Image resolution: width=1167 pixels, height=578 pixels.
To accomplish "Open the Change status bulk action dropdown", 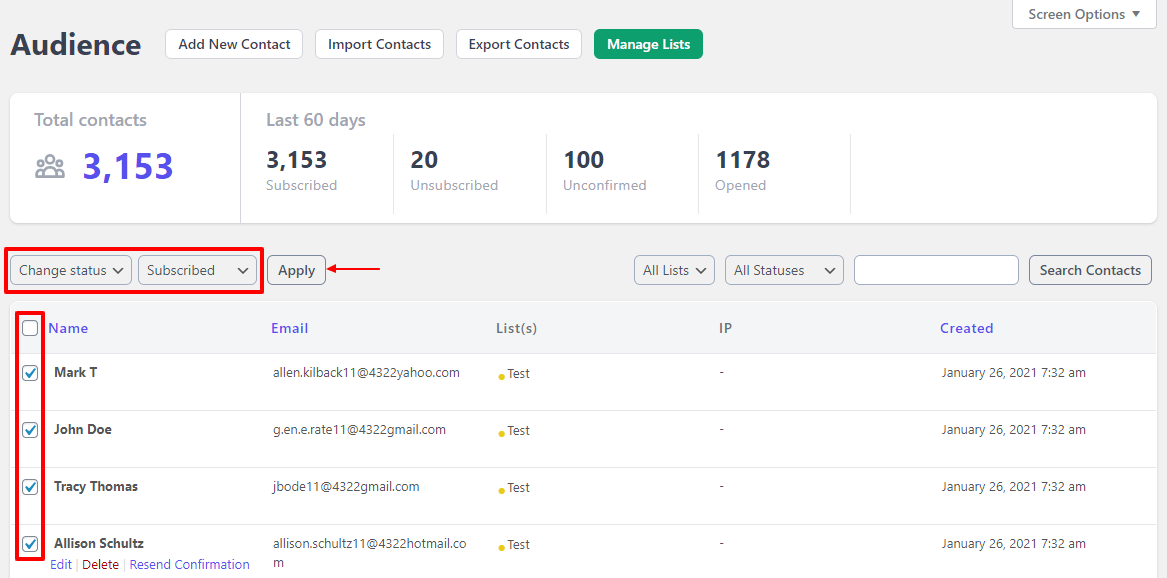I will pyautogui.click(x=71, y=270).
